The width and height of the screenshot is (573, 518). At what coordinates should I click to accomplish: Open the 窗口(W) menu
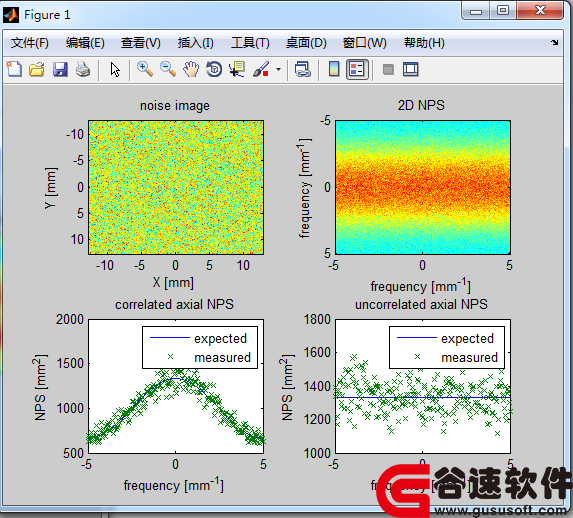point(365,43)
